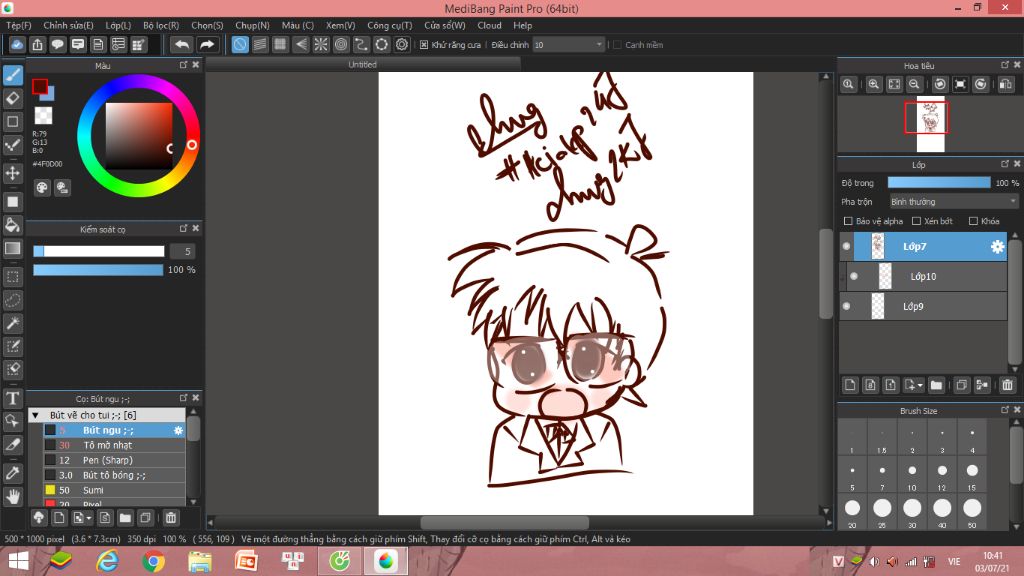Zoom out using the navigator magnifier minus

click(x=914, y=84)
